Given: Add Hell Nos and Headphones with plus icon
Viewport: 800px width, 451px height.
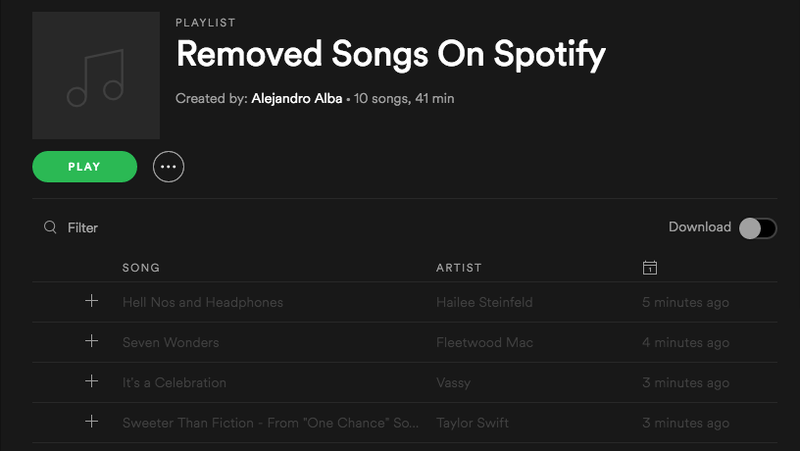Looking at the screenshot, I should (91, 300).
